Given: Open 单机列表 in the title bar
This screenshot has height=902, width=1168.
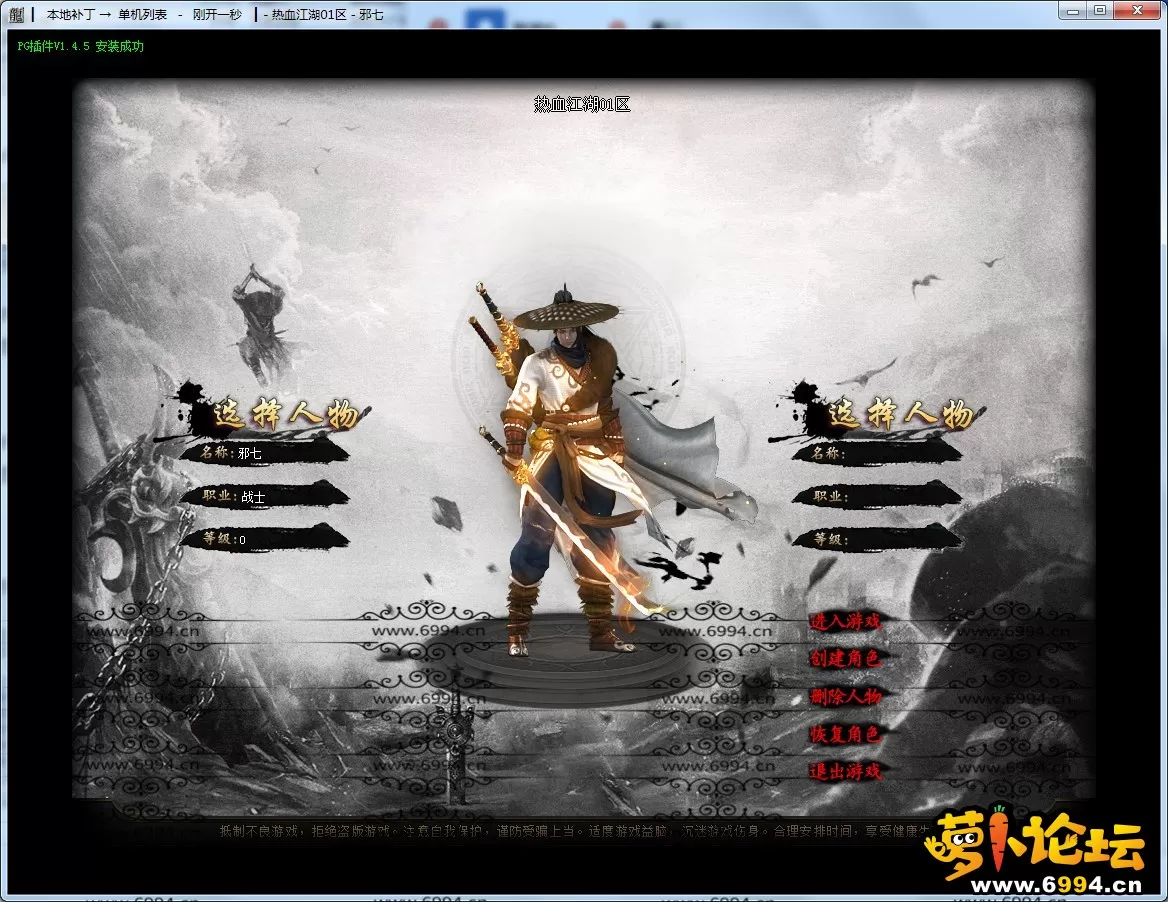Looking at the screenshot, I should (142, 14).
